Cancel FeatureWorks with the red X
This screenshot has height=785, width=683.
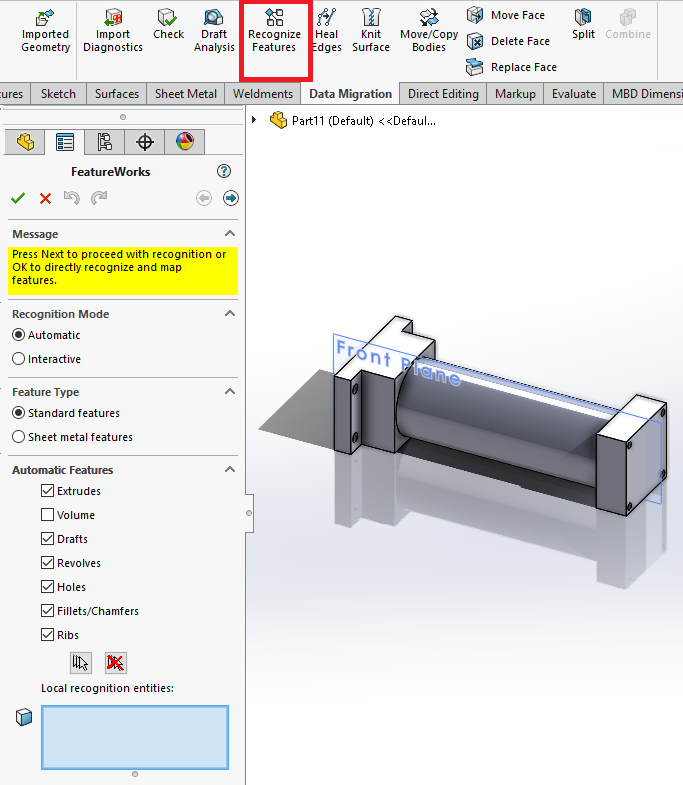tap(45, 198)
